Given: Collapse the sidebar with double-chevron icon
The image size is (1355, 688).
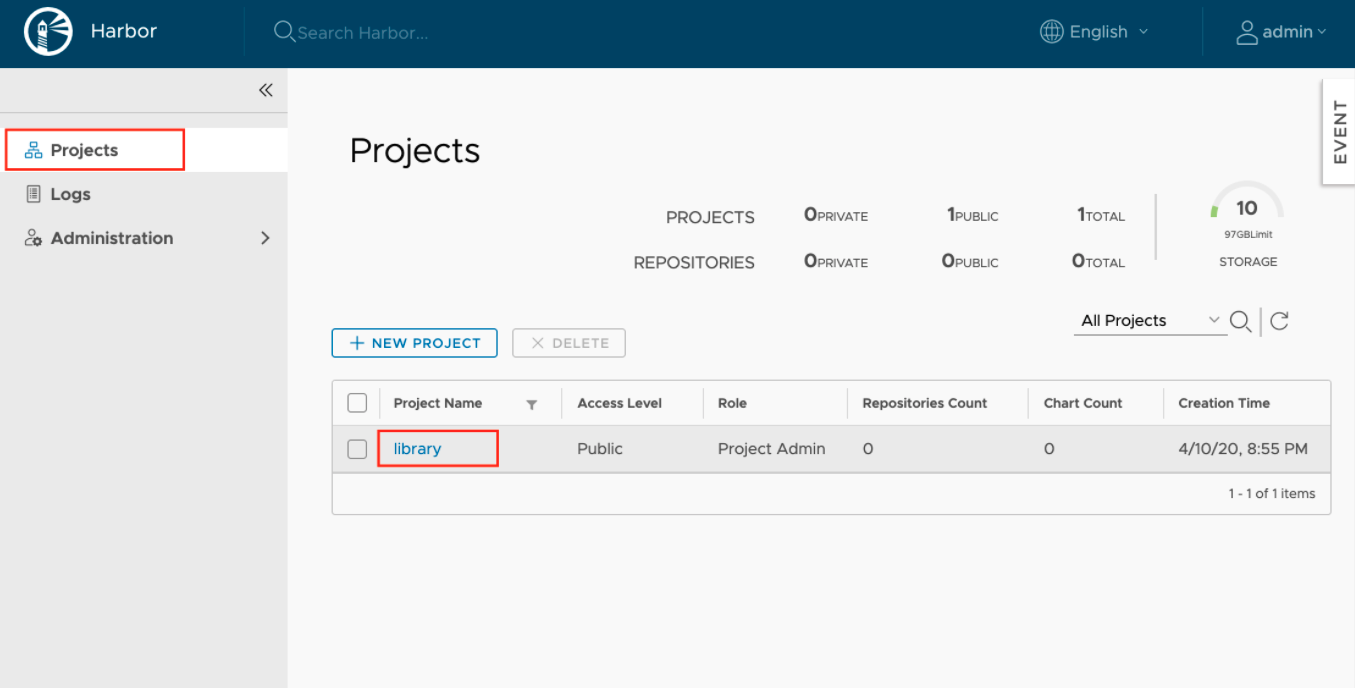Looking at the screenshot, I should pos(265,90).
